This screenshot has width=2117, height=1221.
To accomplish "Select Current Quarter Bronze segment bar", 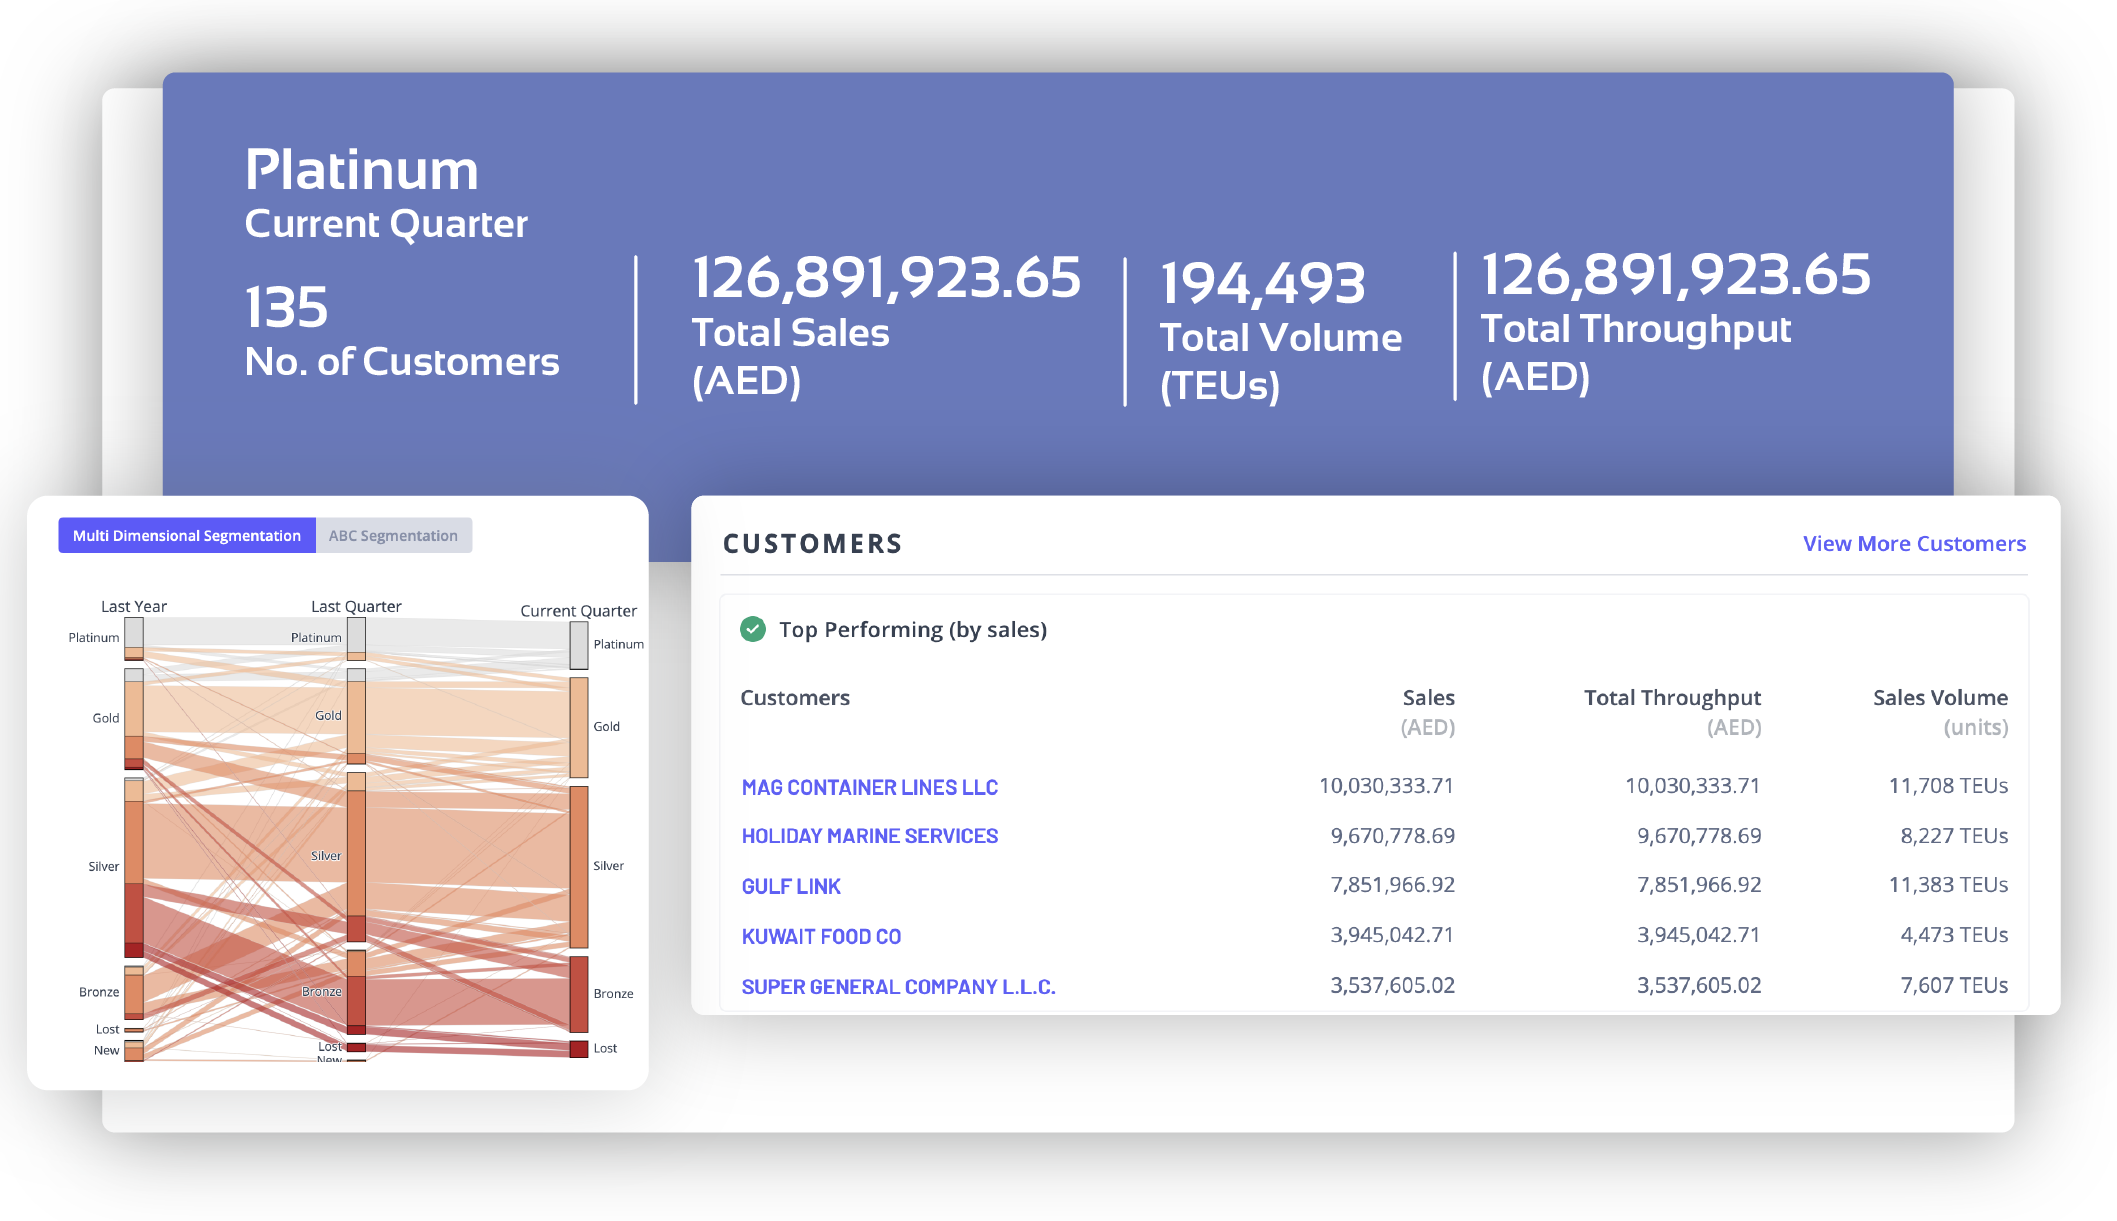I will [x=578, y=994].
